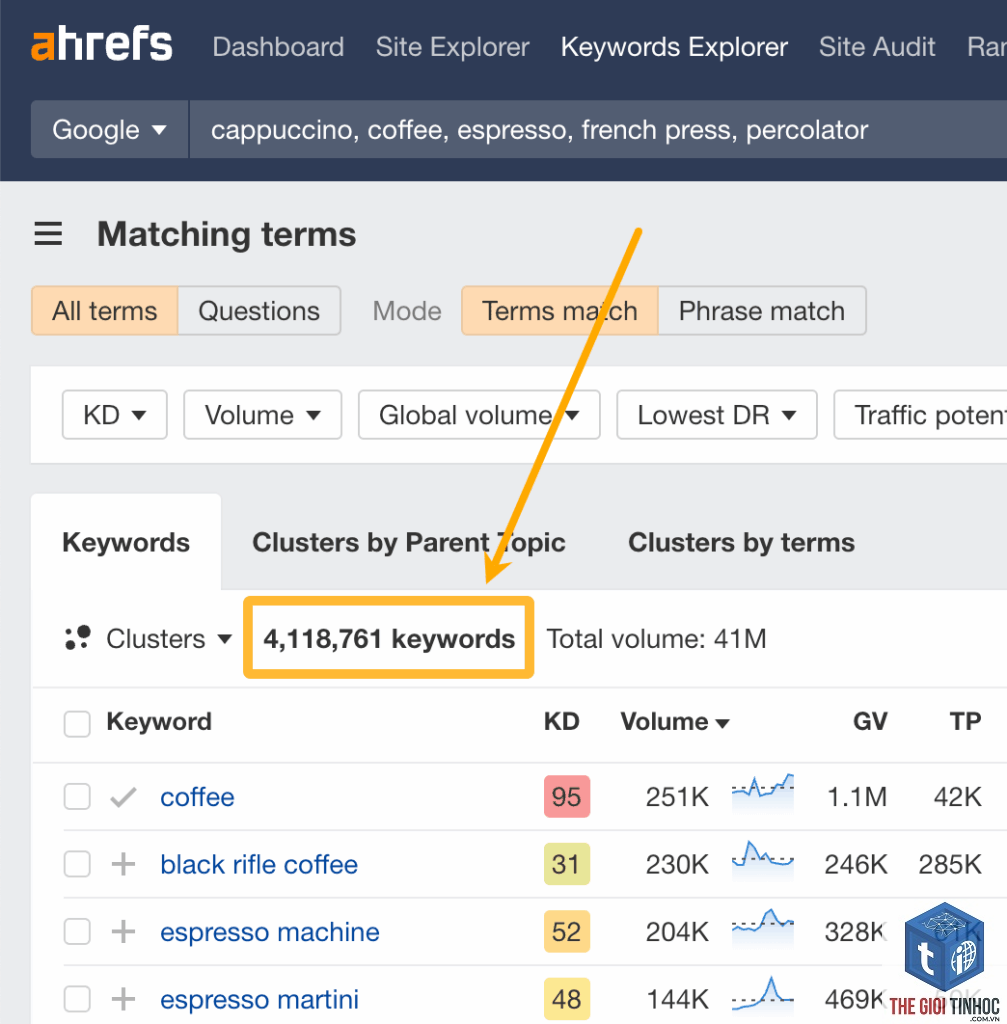
Task: Click black rifle coffee GV 246K
Action: pyautogui.click(x=856, y=864)
